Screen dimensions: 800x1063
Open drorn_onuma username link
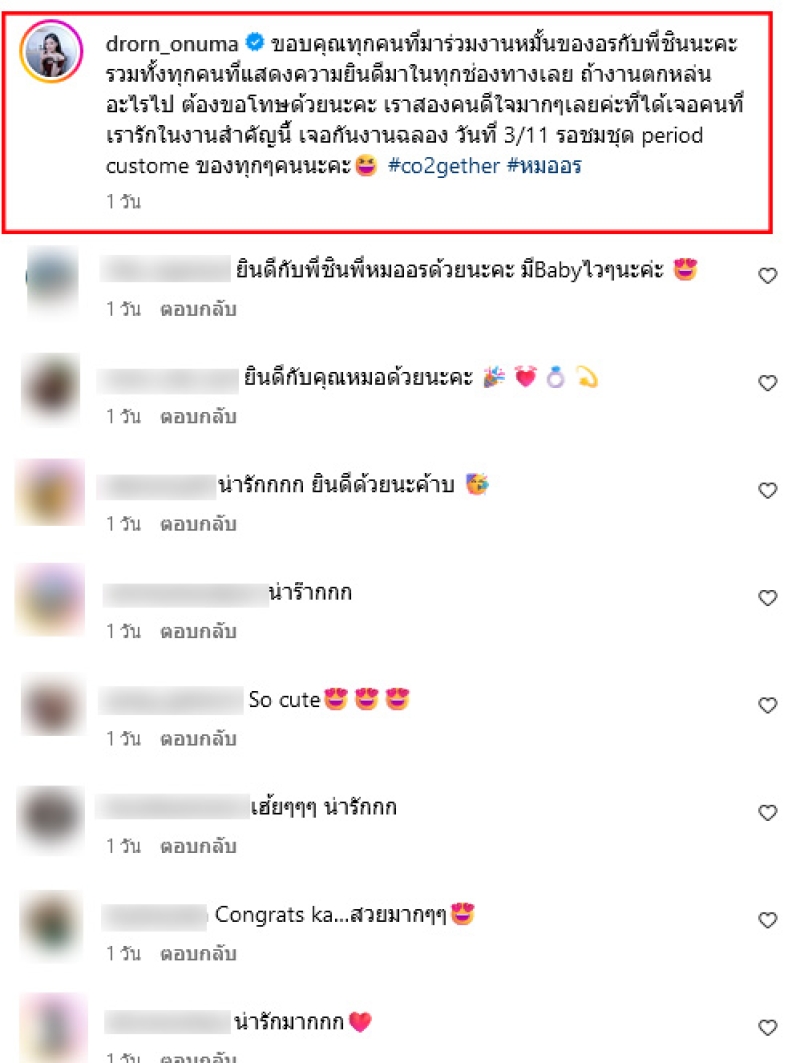point(172,44)
